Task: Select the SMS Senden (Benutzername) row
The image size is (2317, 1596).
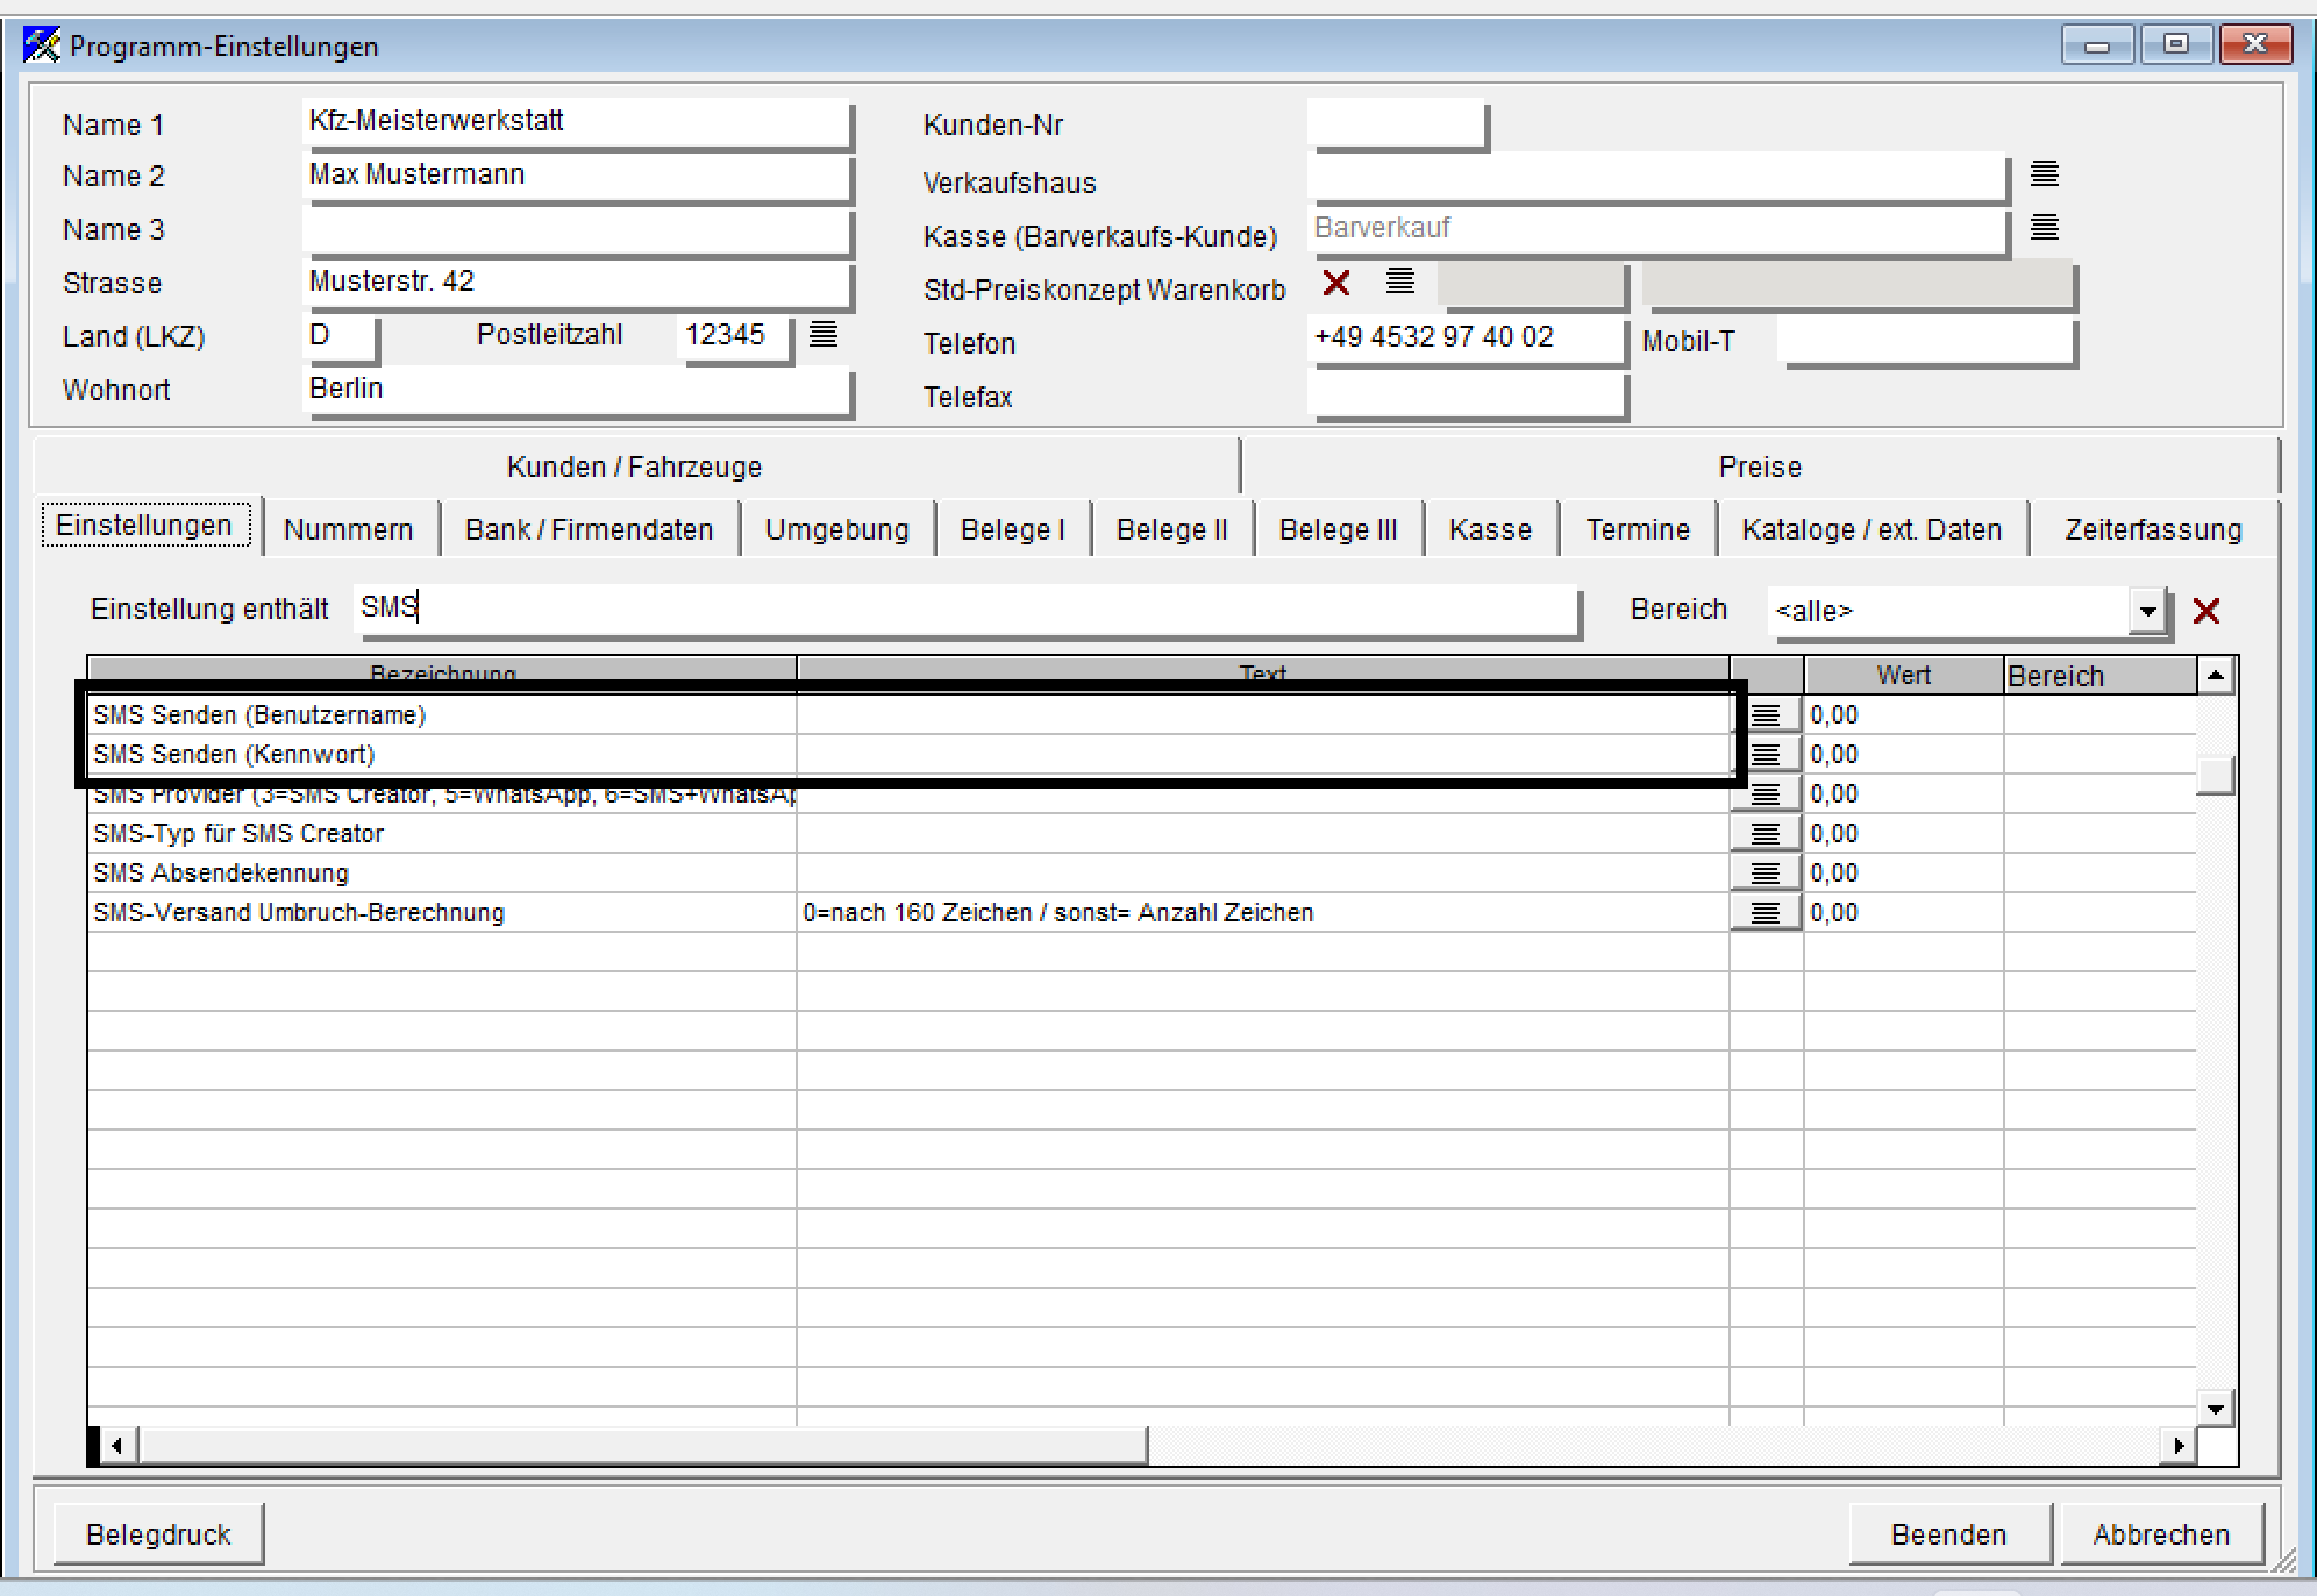Action: coord(1141,715)
